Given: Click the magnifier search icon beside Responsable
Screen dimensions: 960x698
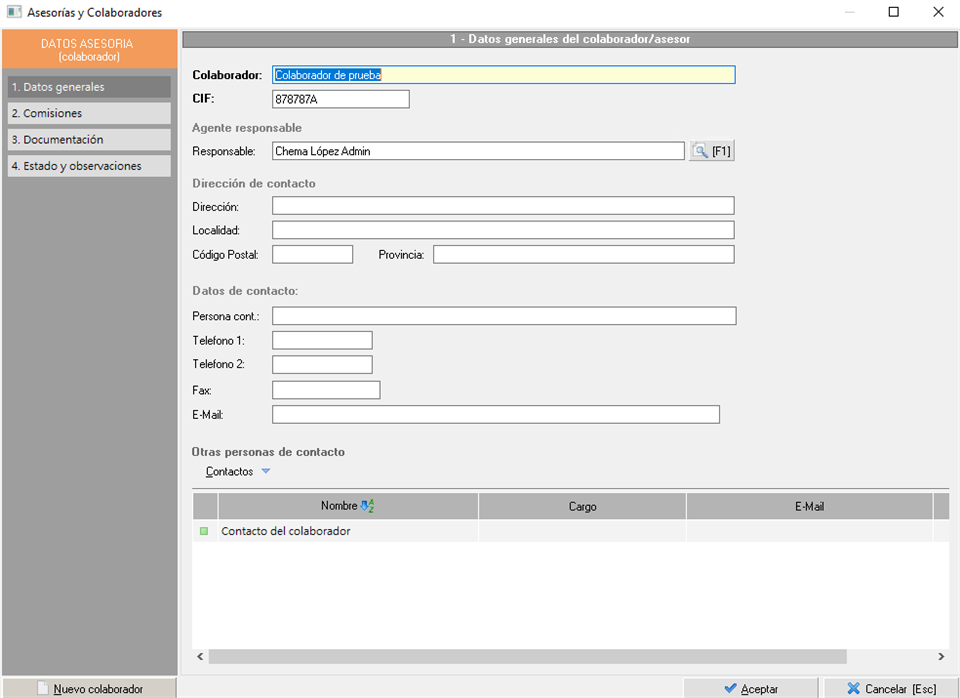Looking at the screenshot, I should [x=701, y=151].
